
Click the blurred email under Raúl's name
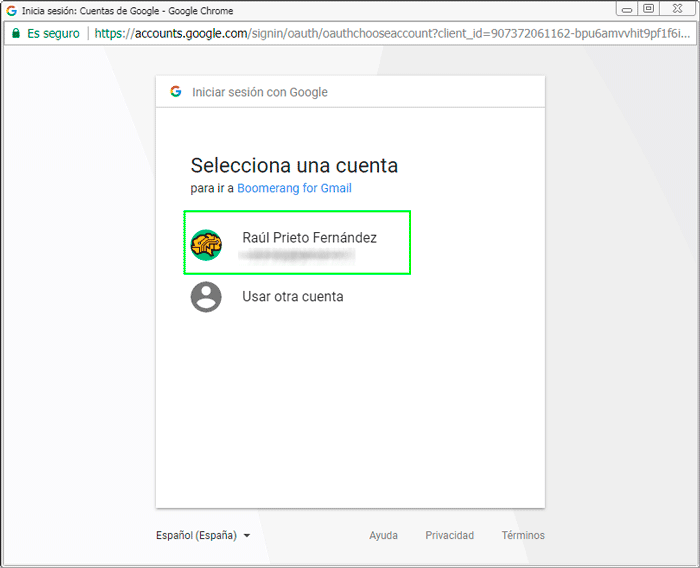tap(297, 256)
